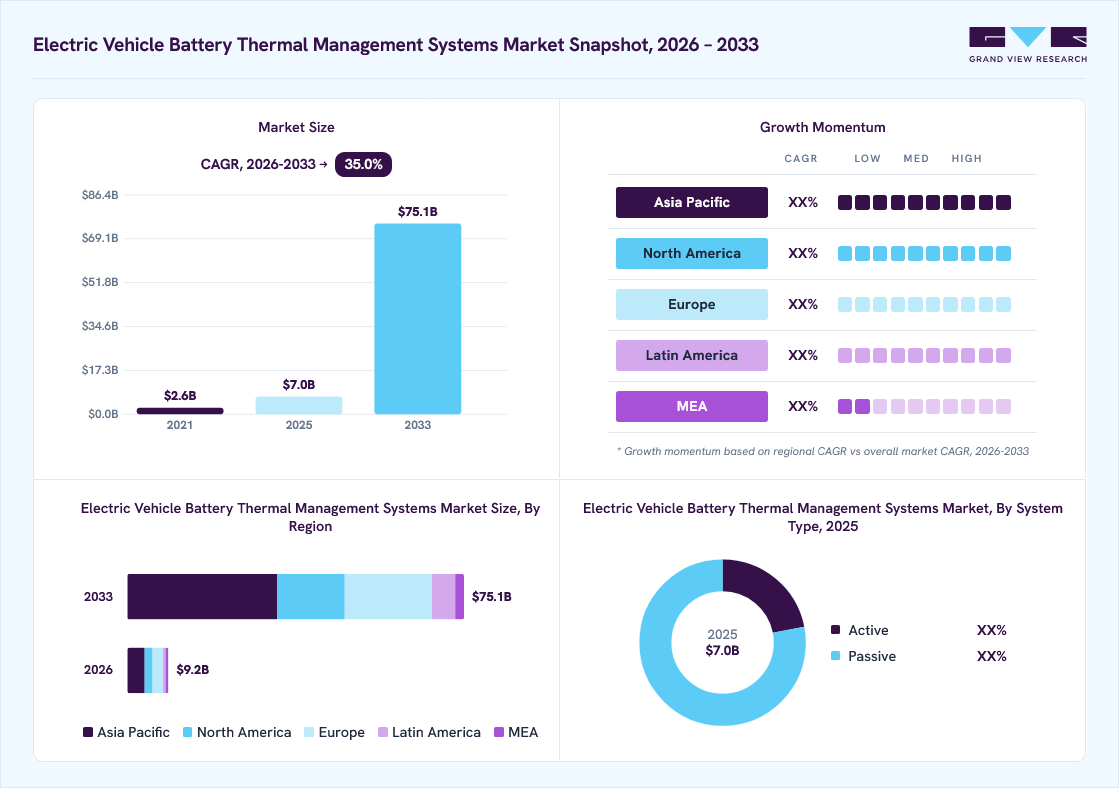
Task: Click the 2033 market size bar
Action: (x=418, y=319)
